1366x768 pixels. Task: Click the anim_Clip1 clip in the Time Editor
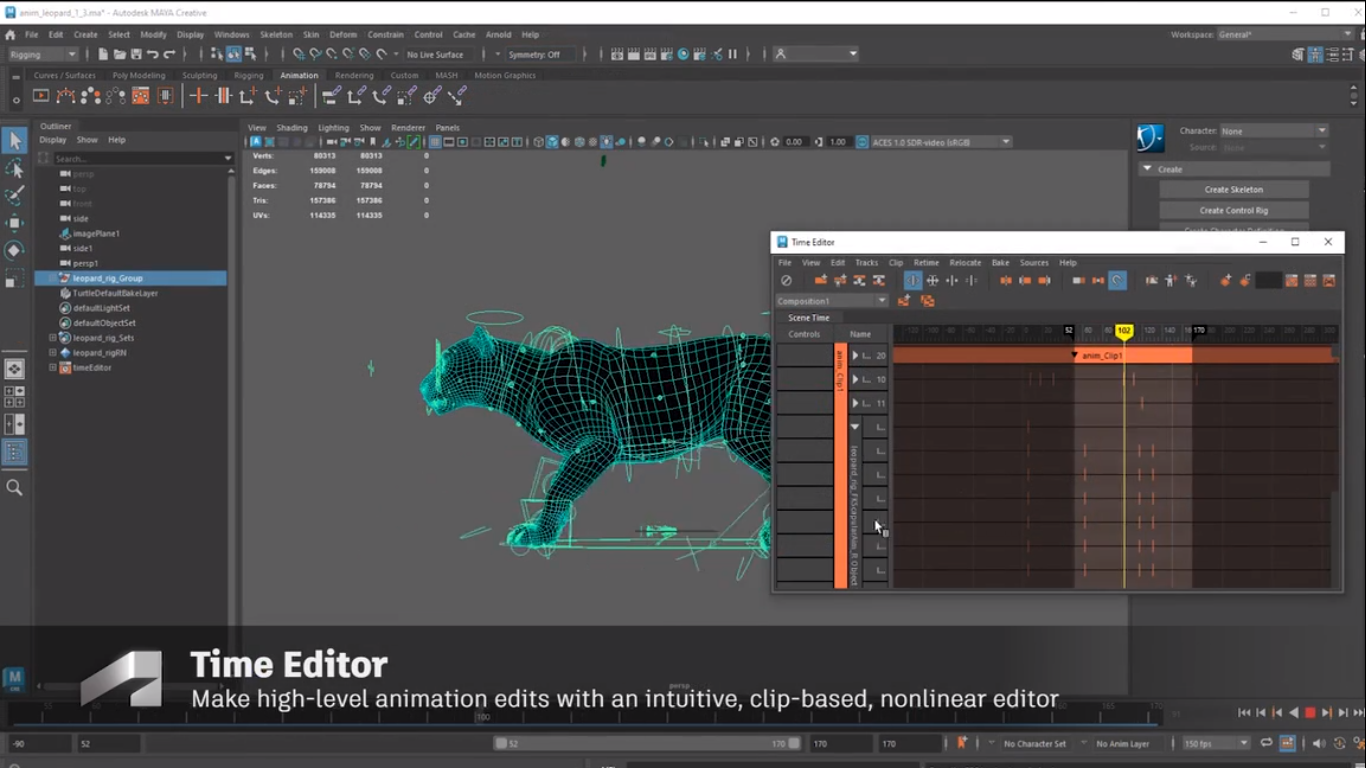(x=1132, y=355)
